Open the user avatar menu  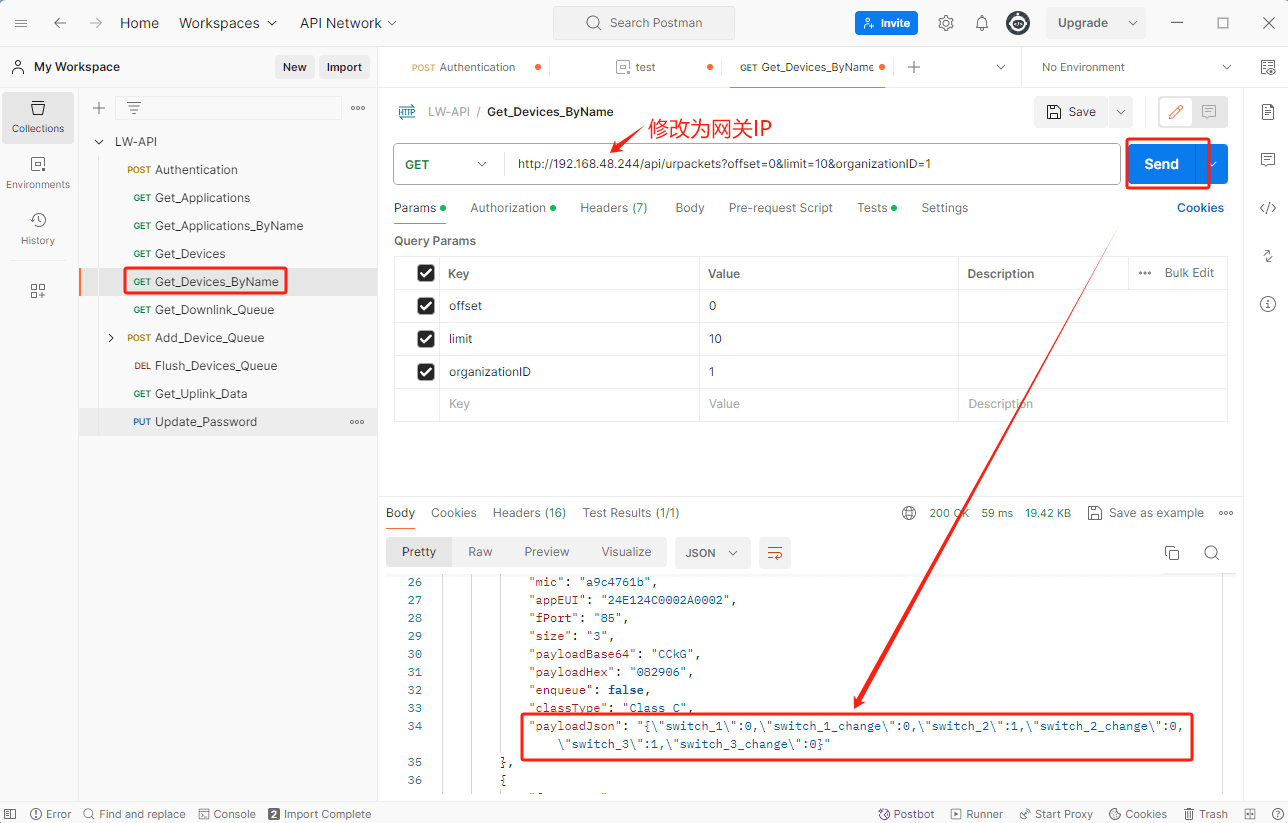[x=1018, y=23]
